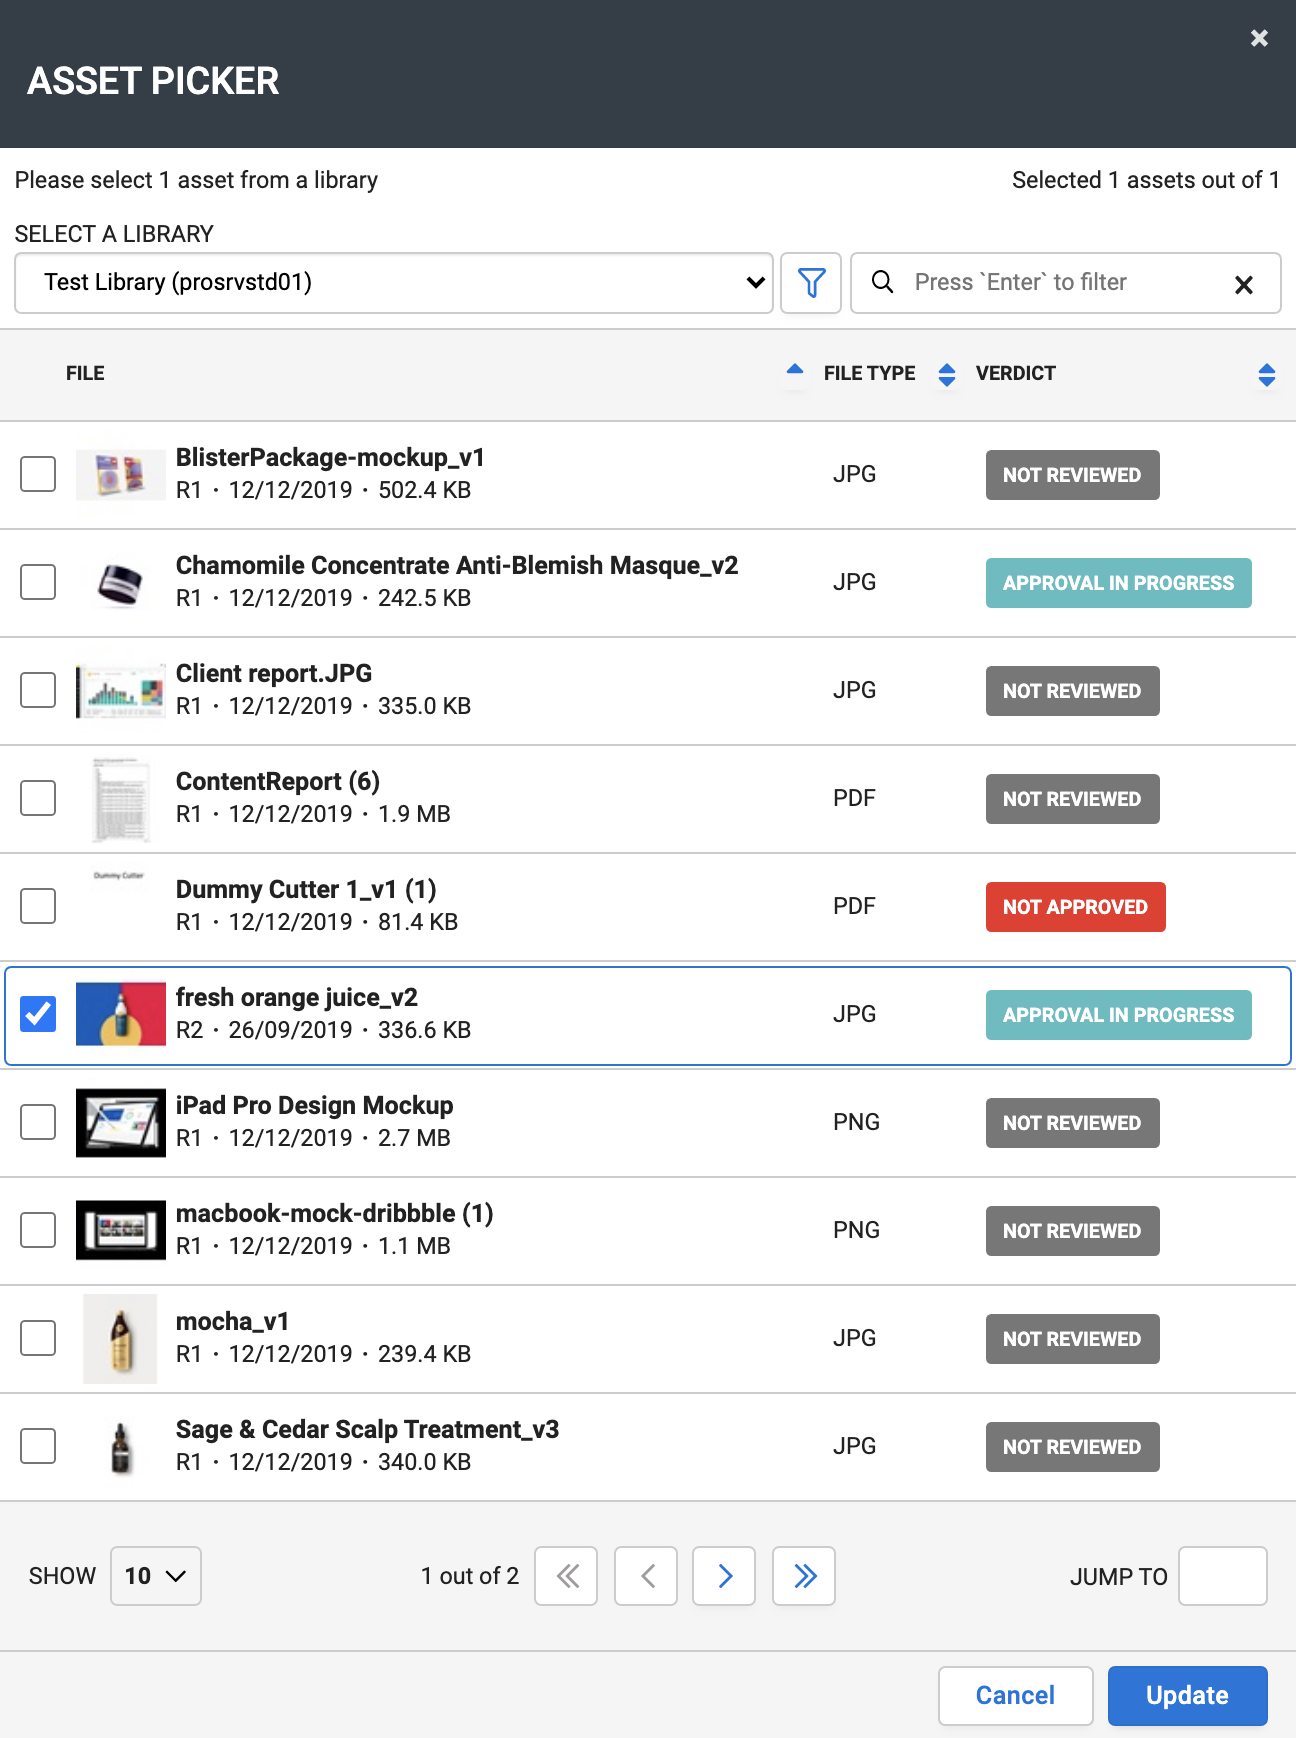Screen dimensions: 1296x1738
Task: Click the Update button
Action: (x=1187, y=1696)
